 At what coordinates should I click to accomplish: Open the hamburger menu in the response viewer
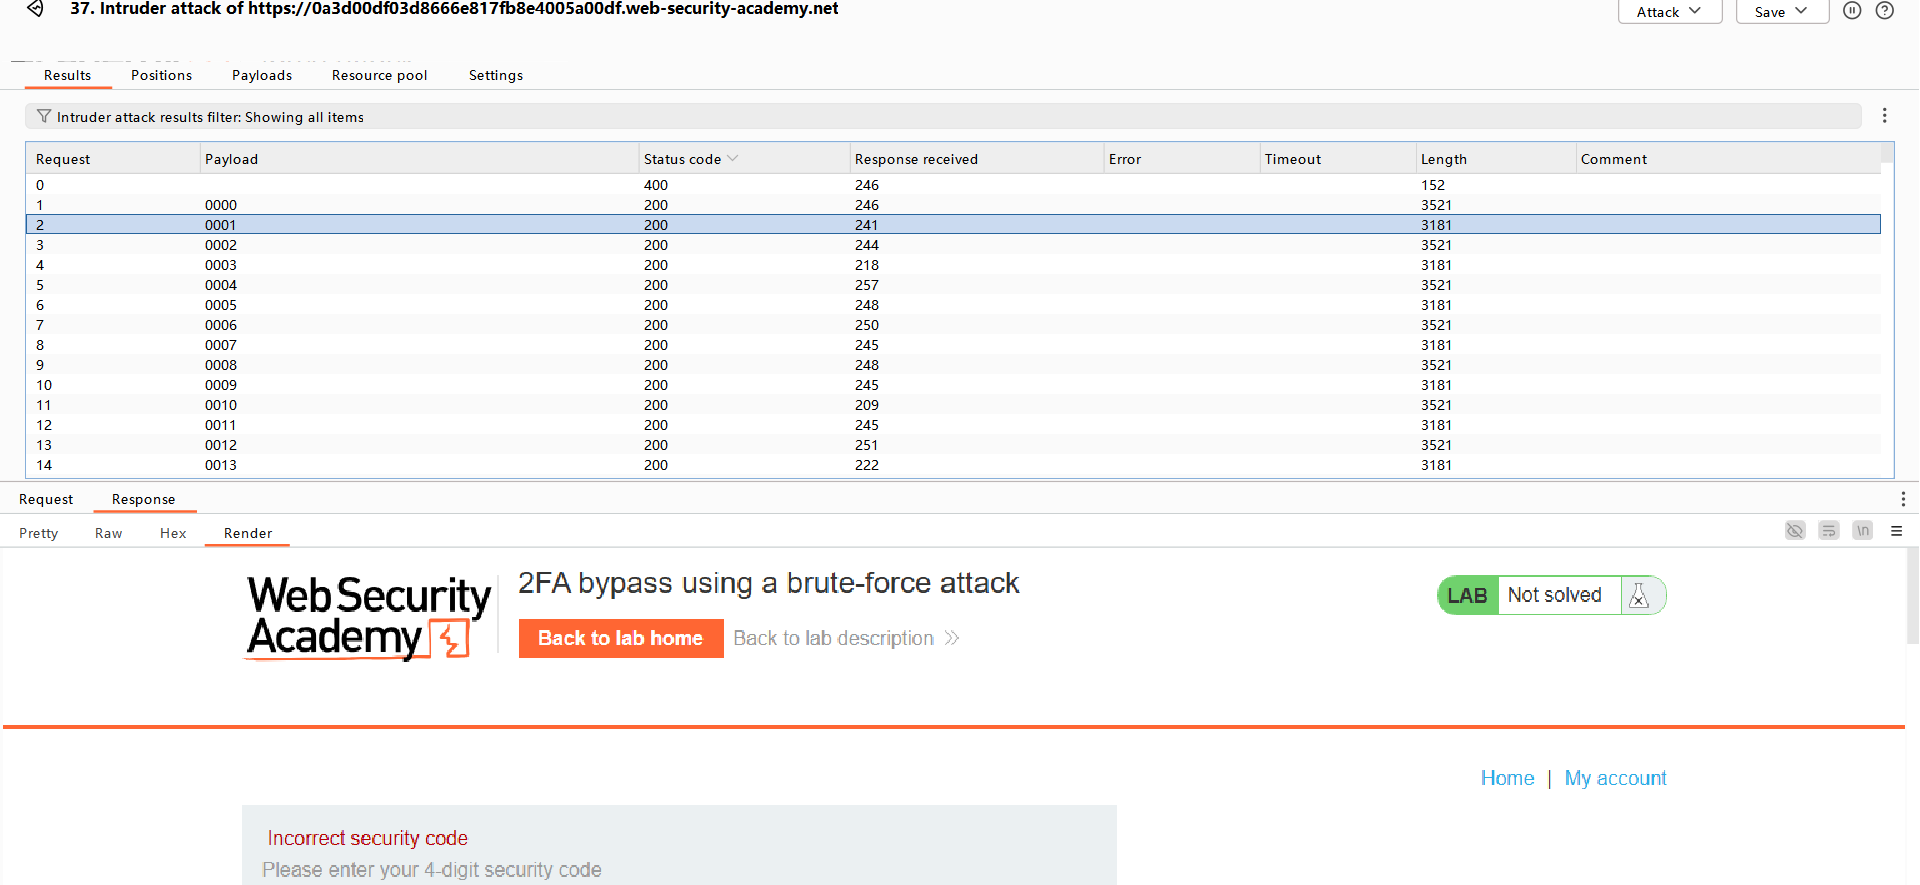point(1896,531)
